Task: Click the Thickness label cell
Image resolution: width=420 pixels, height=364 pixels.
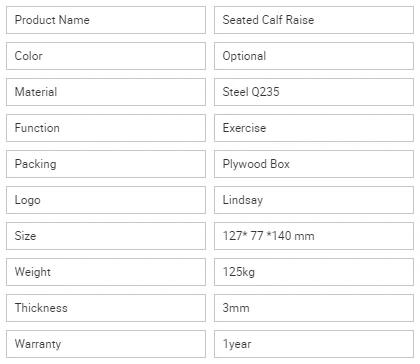Action: click(x=106, y=308)
